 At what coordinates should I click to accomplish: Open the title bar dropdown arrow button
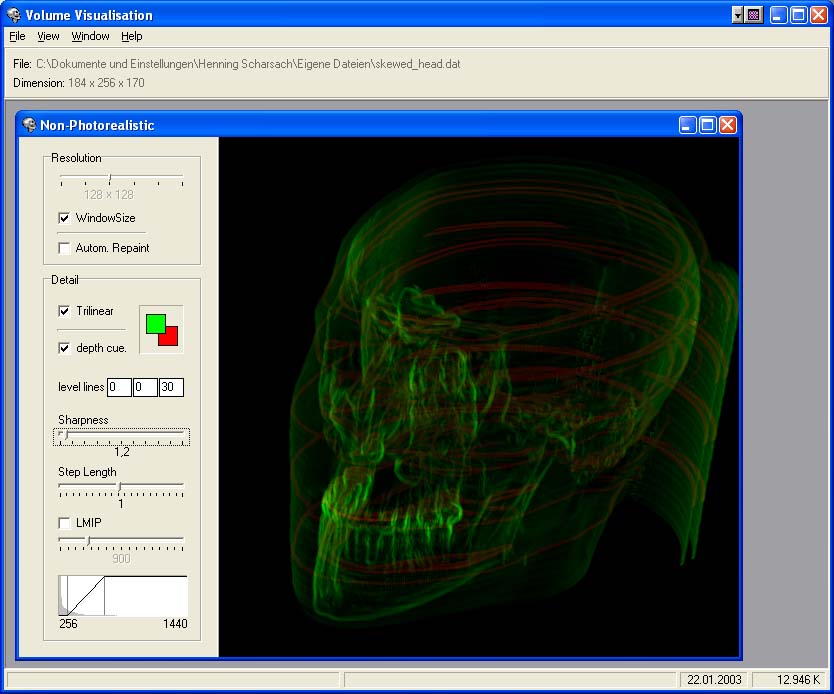pos(738,15)
